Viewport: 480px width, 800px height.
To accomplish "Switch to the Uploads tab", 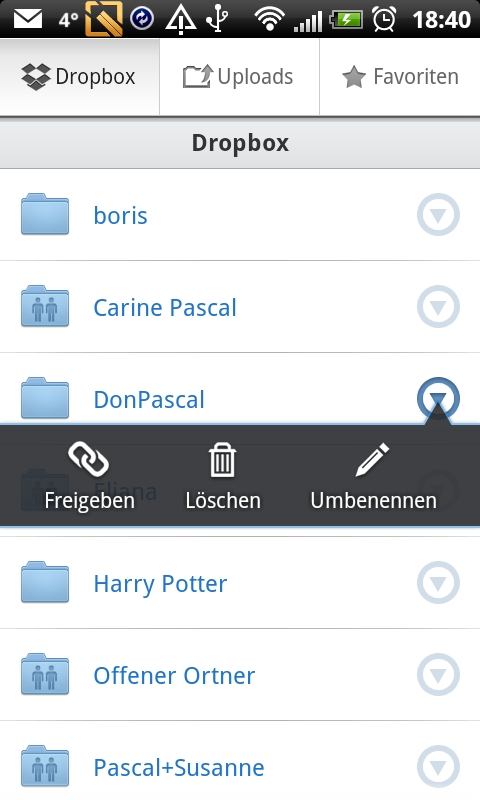I will [x=239, y=77].
